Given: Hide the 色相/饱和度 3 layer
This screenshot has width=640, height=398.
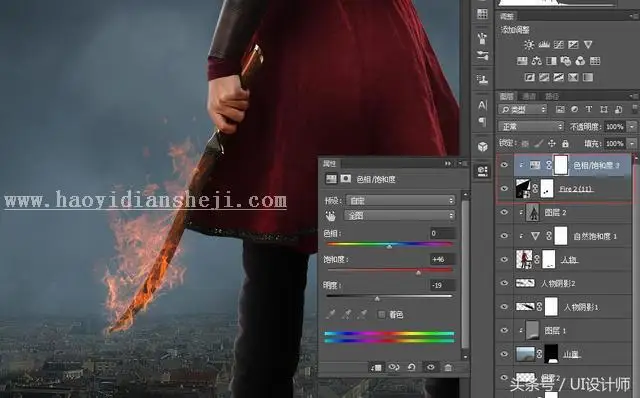Looking at the screenshot, I should point(504,165).
